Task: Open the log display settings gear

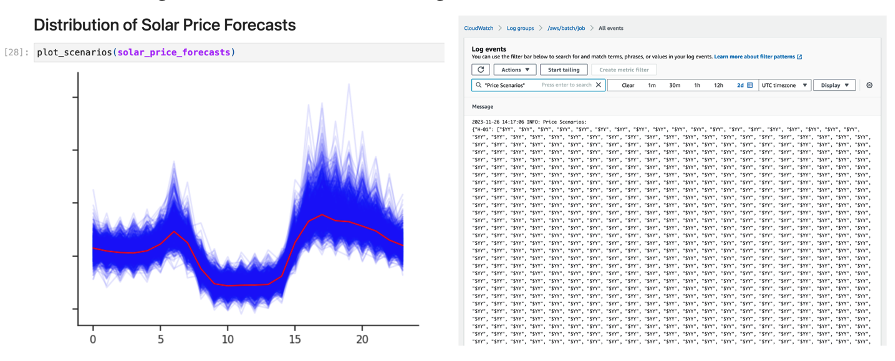Action: (869, 85)
